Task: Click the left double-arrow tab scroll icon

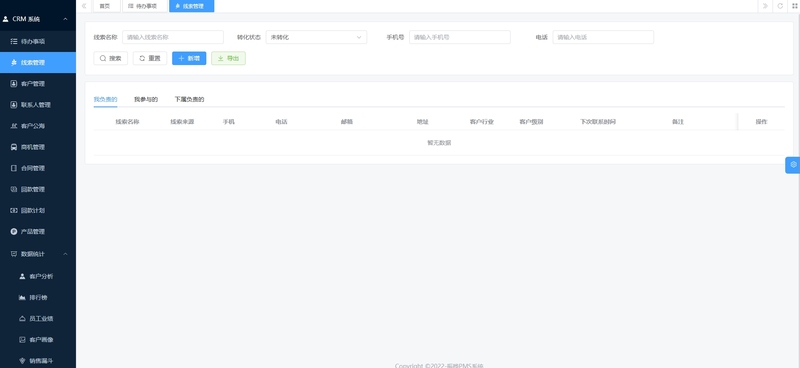Action: [84, 6]
